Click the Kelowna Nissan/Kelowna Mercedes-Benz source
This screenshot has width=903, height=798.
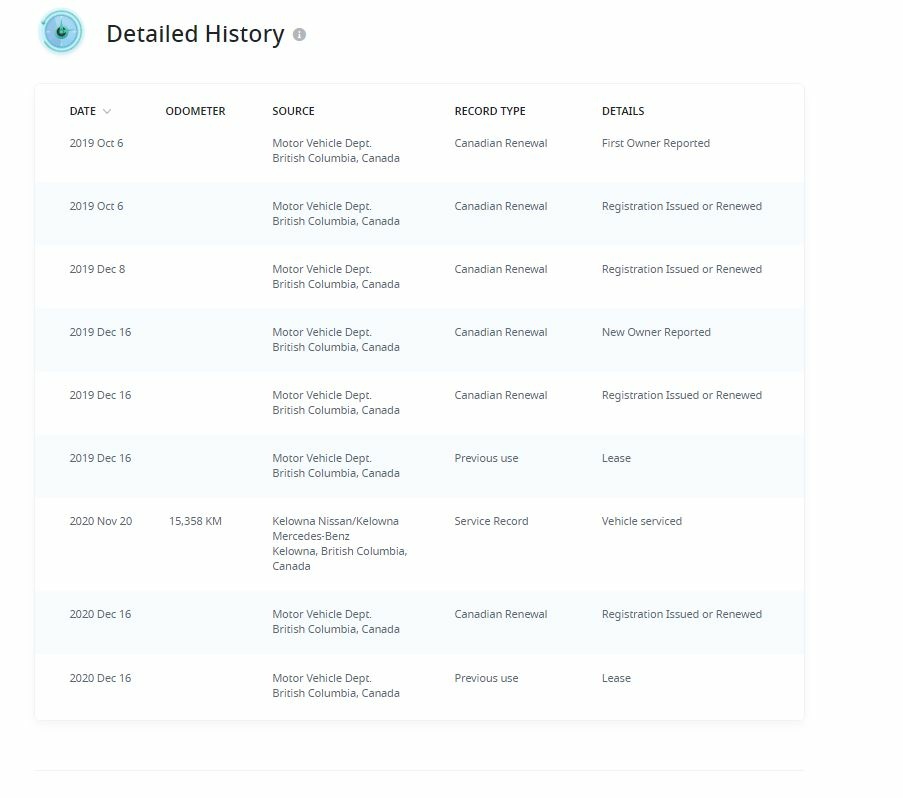point(340,544)
